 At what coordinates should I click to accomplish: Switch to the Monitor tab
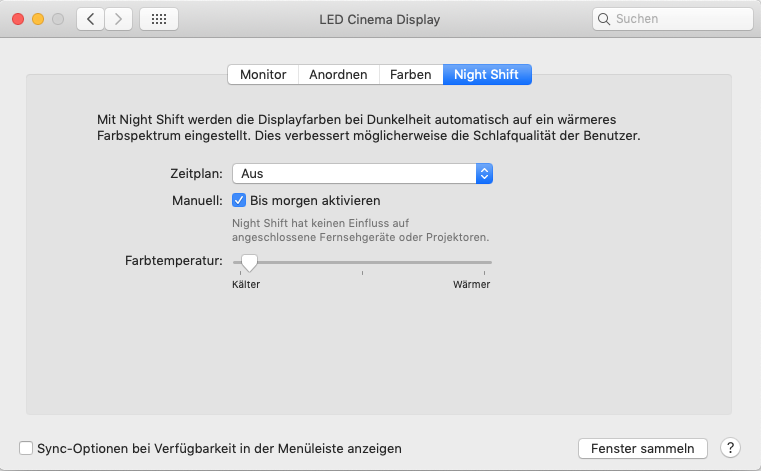(263, 74)
